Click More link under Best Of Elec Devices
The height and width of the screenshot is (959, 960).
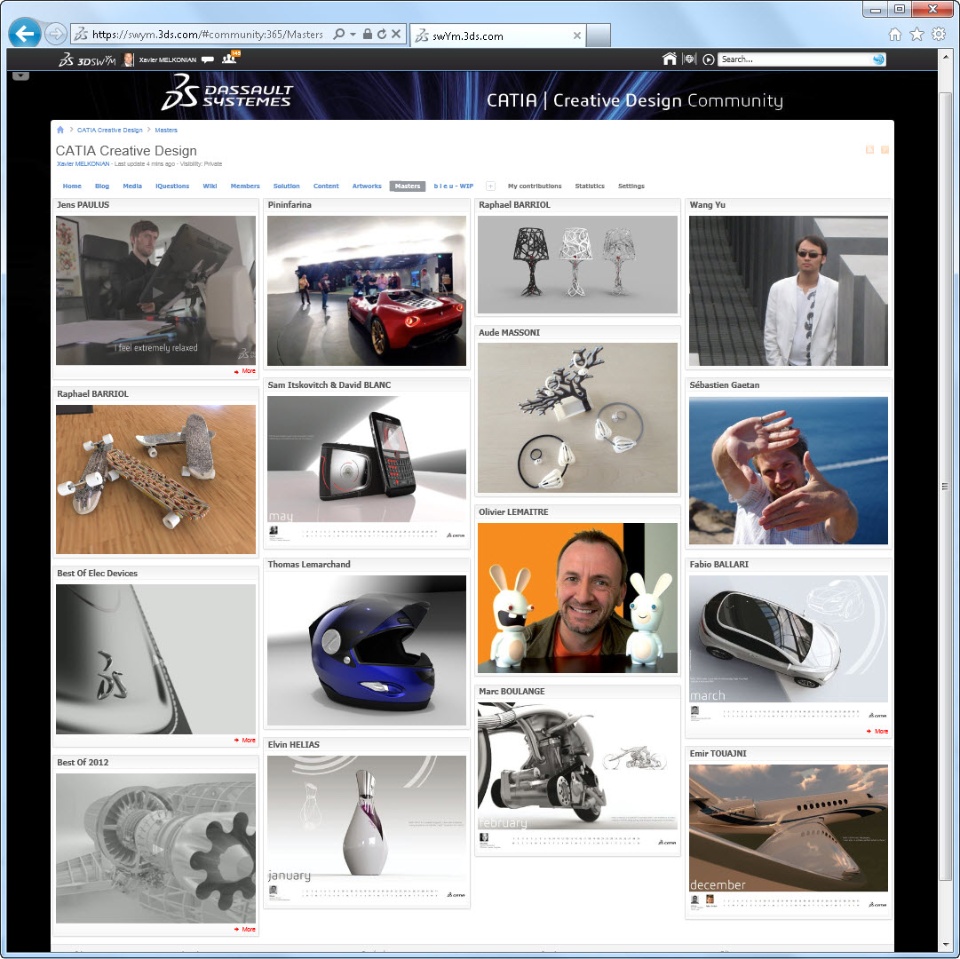point(245,740)
